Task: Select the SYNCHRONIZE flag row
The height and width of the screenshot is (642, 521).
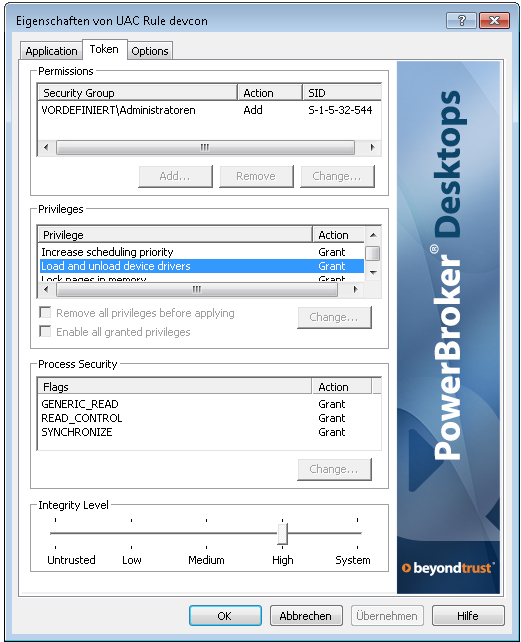Action: pos(209,432)
